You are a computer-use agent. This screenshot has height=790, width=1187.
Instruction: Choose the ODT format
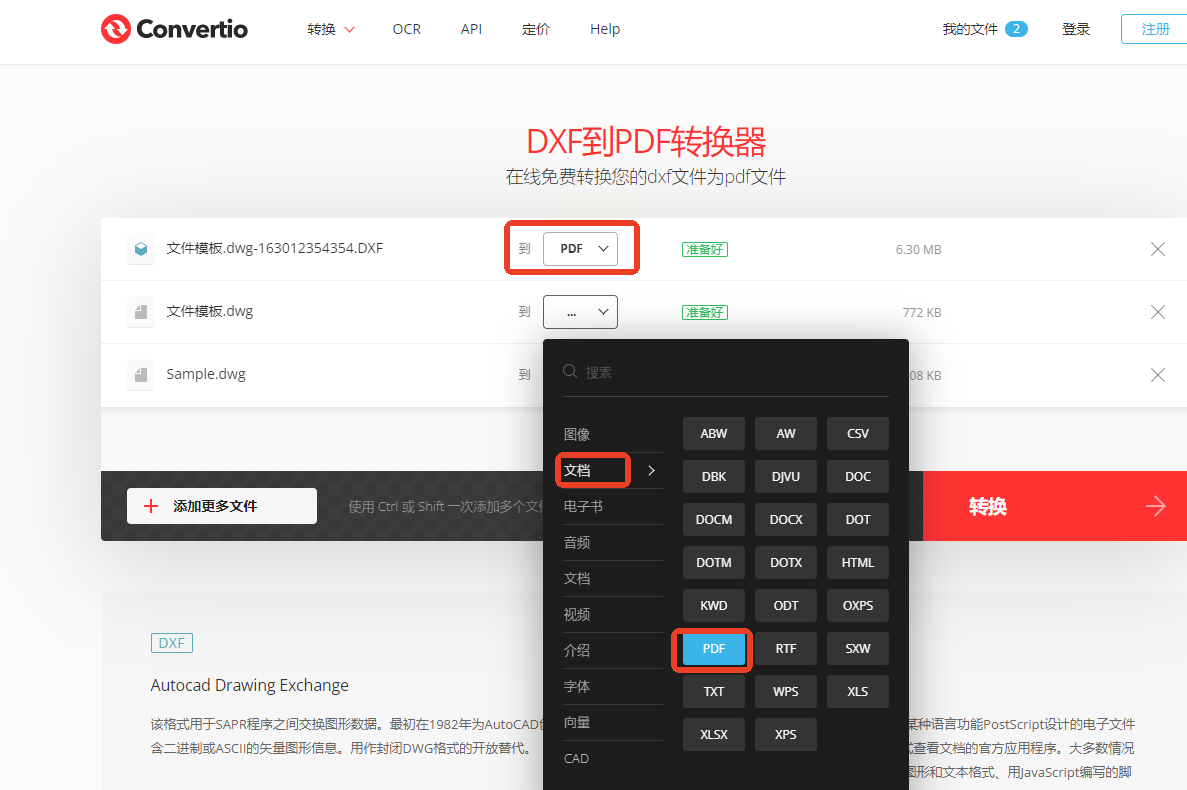coord(786,605)
